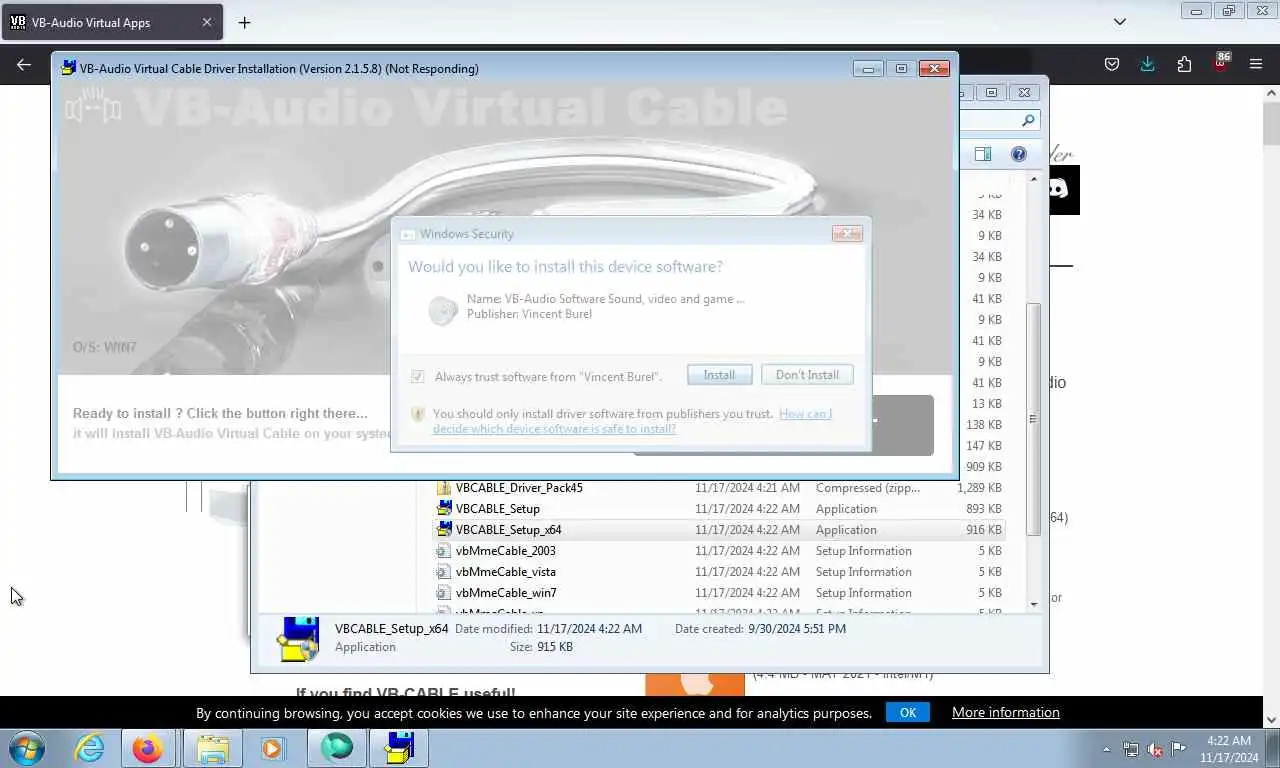Click the Pocket save icon in Firefox
The image size is (1280, 768).
(1112, 64)
